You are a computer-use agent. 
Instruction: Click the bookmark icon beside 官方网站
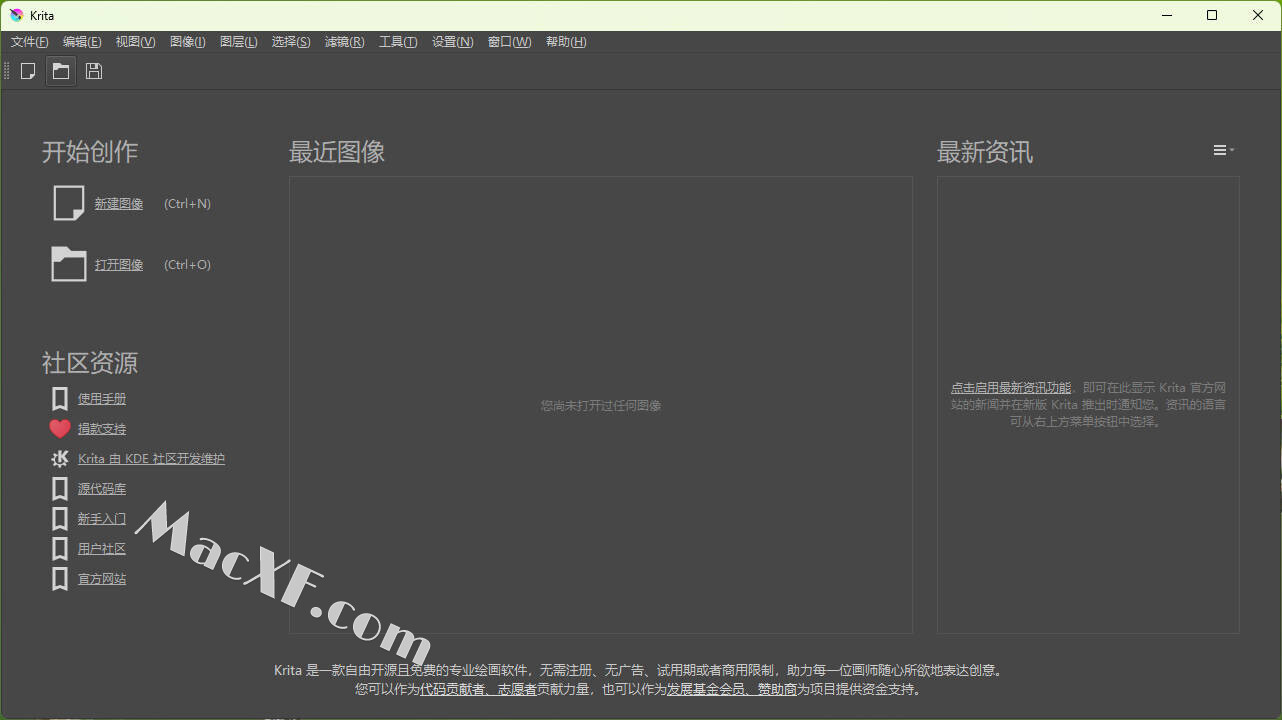60,579
